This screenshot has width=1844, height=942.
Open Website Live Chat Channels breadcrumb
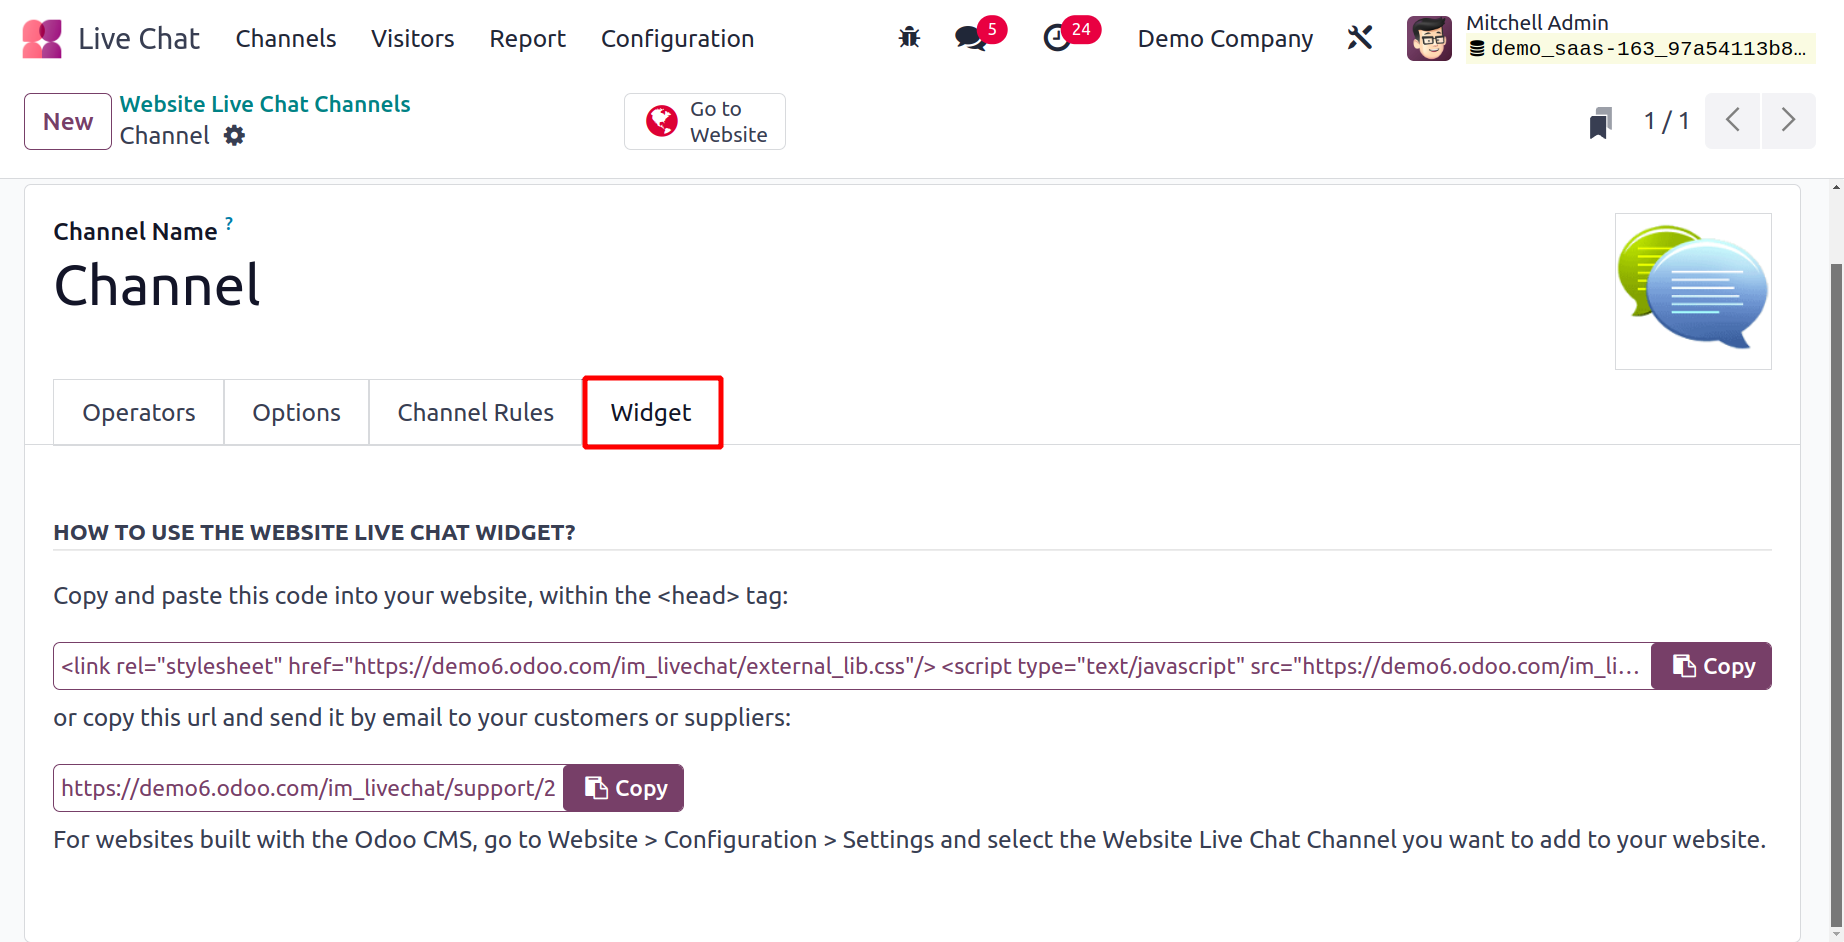265,104
